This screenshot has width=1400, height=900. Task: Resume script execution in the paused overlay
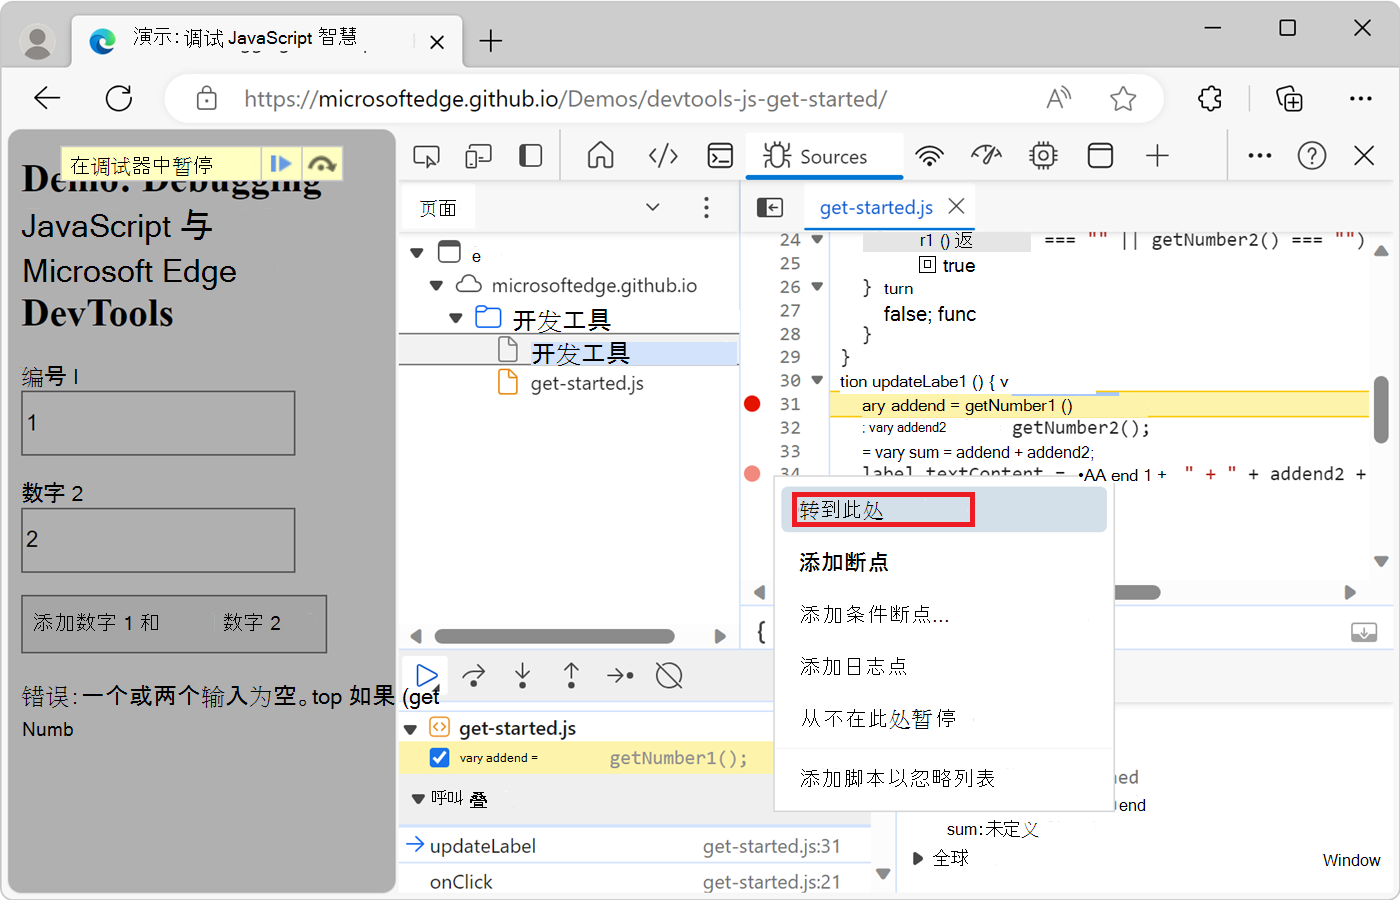pyautogui.click(x=281, y=164)
